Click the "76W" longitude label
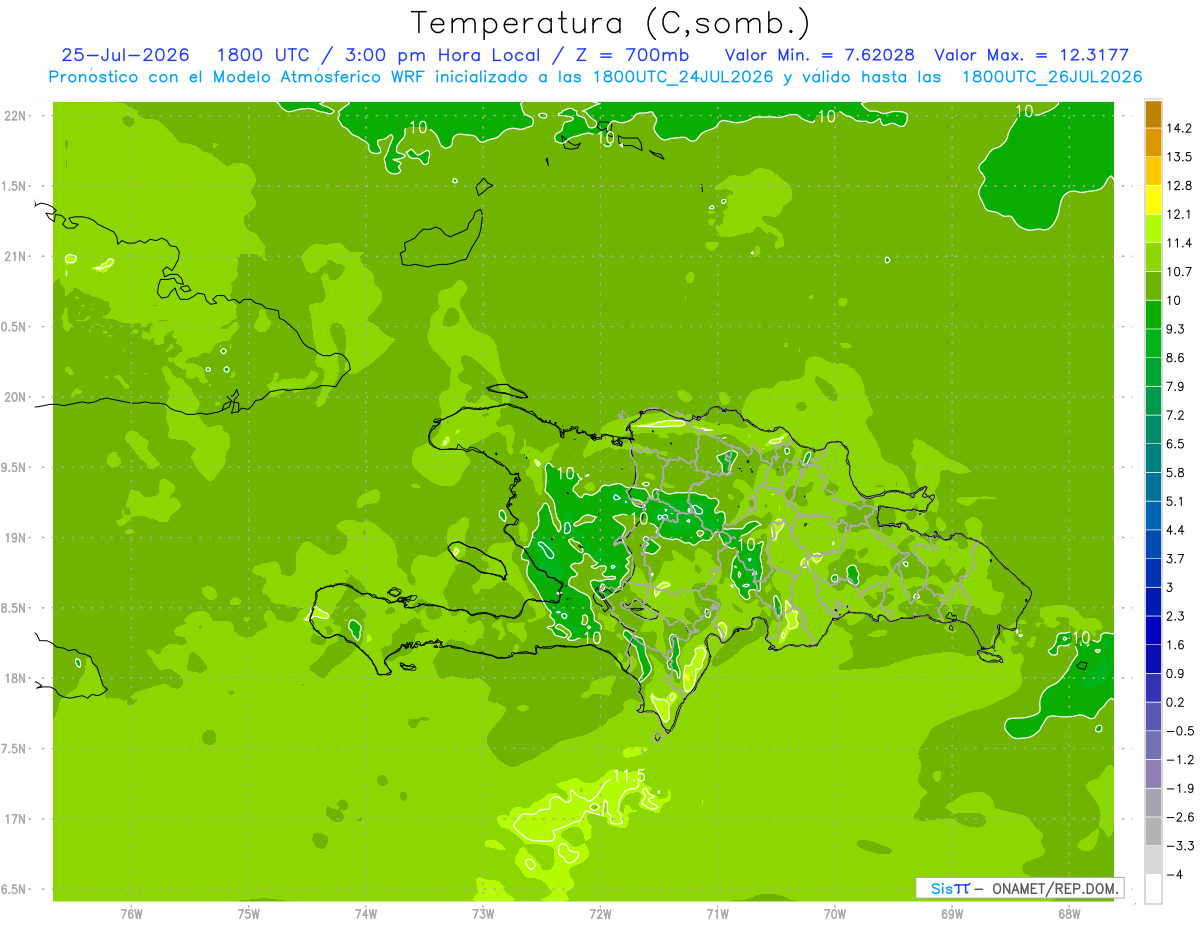This screenshot has width=1200, height=927. (x=131, y=912)
